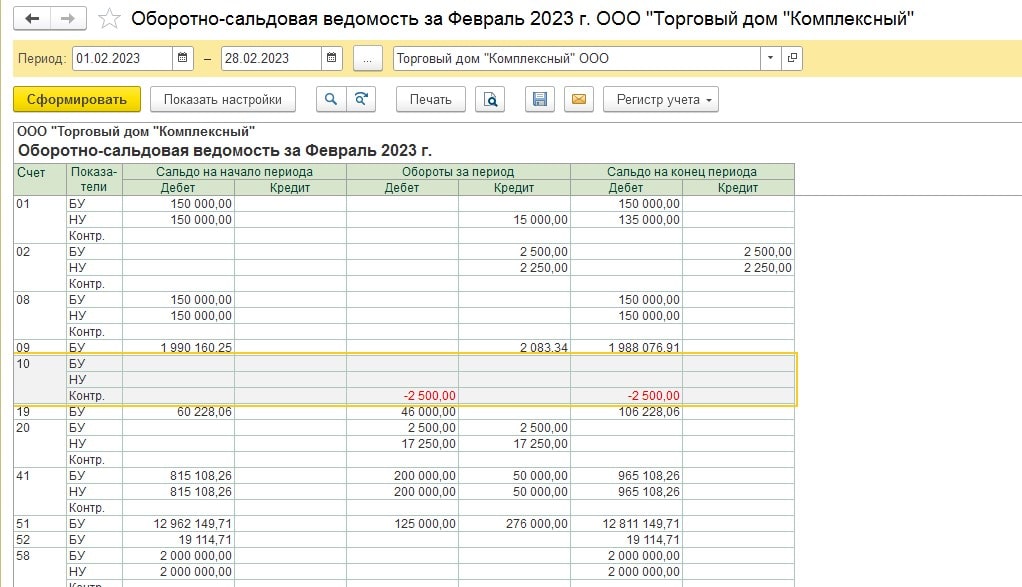This screenshot has width=1022, height=587.
Task: Send report by email envelope icon
Action: [x=579, y=99]
